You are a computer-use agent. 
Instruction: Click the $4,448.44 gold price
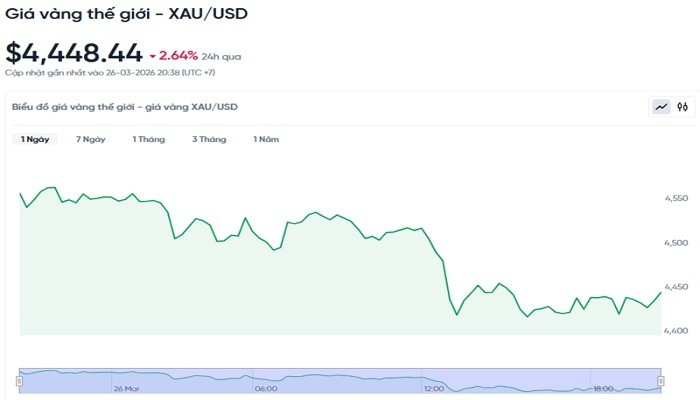point(72,52)
